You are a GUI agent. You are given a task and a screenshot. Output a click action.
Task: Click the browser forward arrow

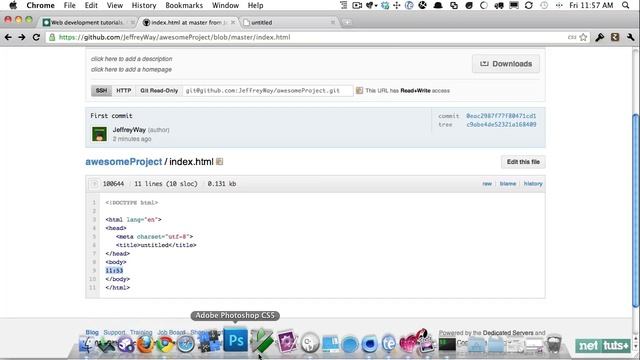pos(22,37)
